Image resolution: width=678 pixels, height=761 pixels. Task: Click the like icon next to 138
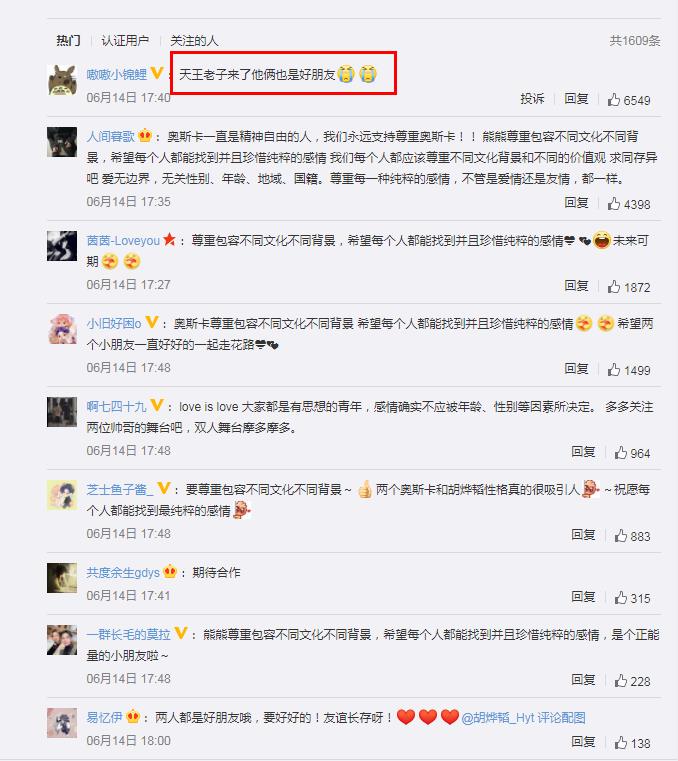621,743
